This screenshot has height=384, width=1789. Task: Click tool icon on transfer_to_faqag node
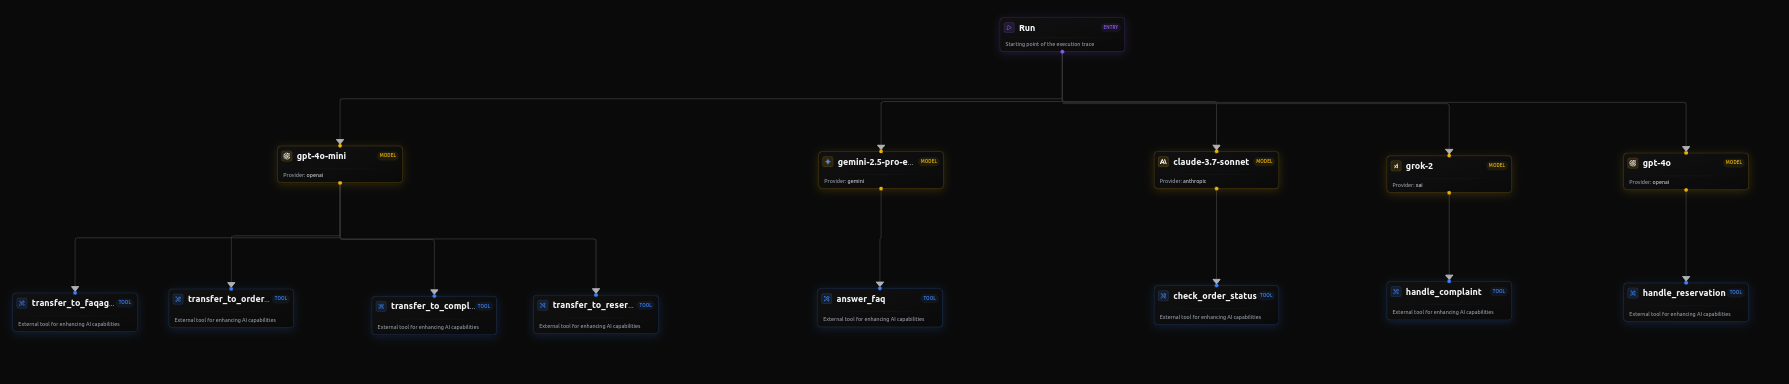point(22,303)
